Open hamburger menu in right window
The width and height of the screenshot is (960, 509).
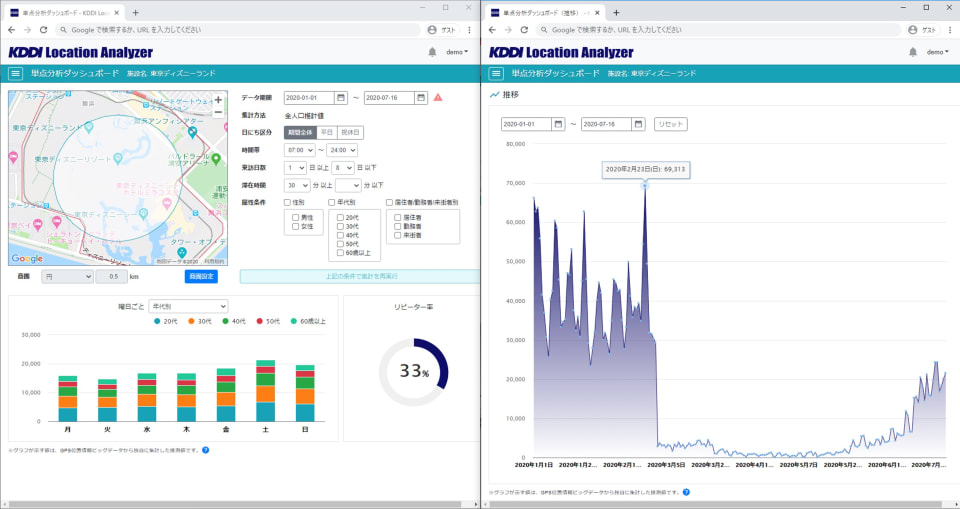pos(497,74)
